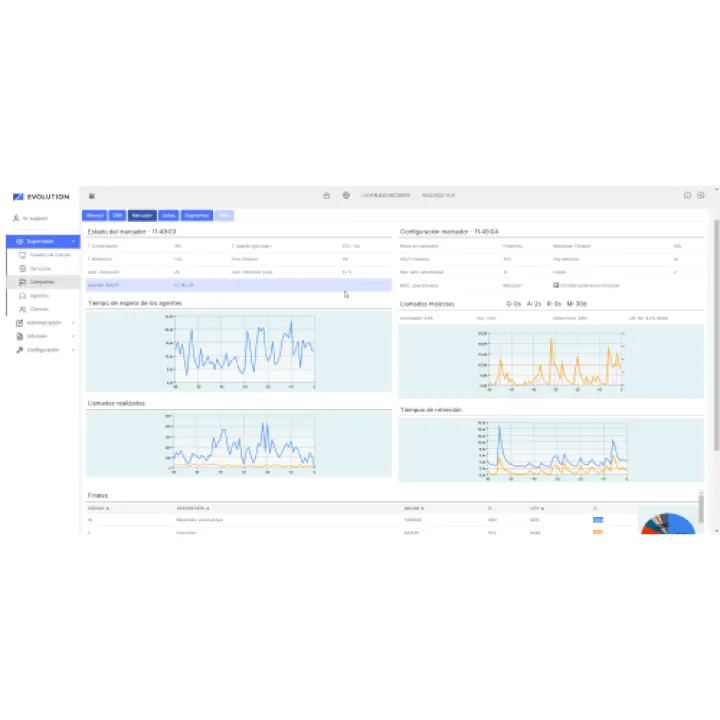Open Campañas in the sidebar
The width and height of the screenshot is (720, 720).
click(42, 282)
